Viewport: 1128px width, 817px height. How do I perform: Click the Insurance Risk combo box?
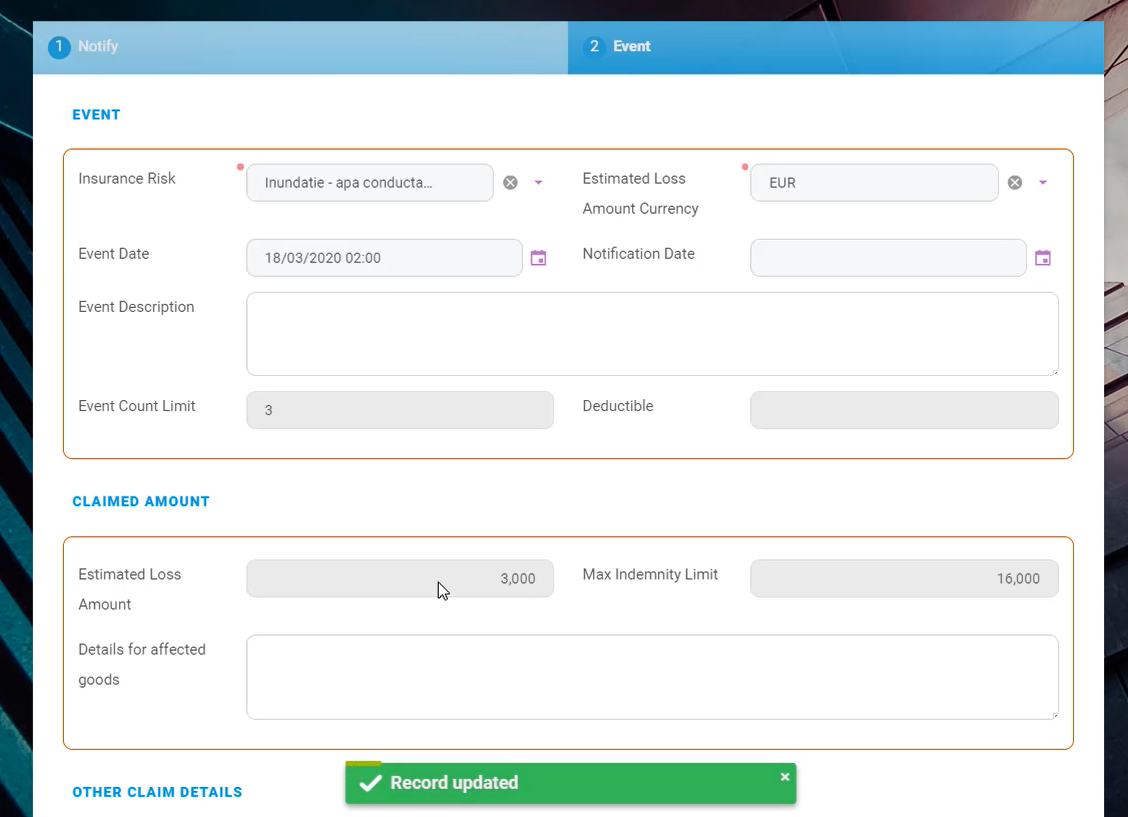pos(369,183)
